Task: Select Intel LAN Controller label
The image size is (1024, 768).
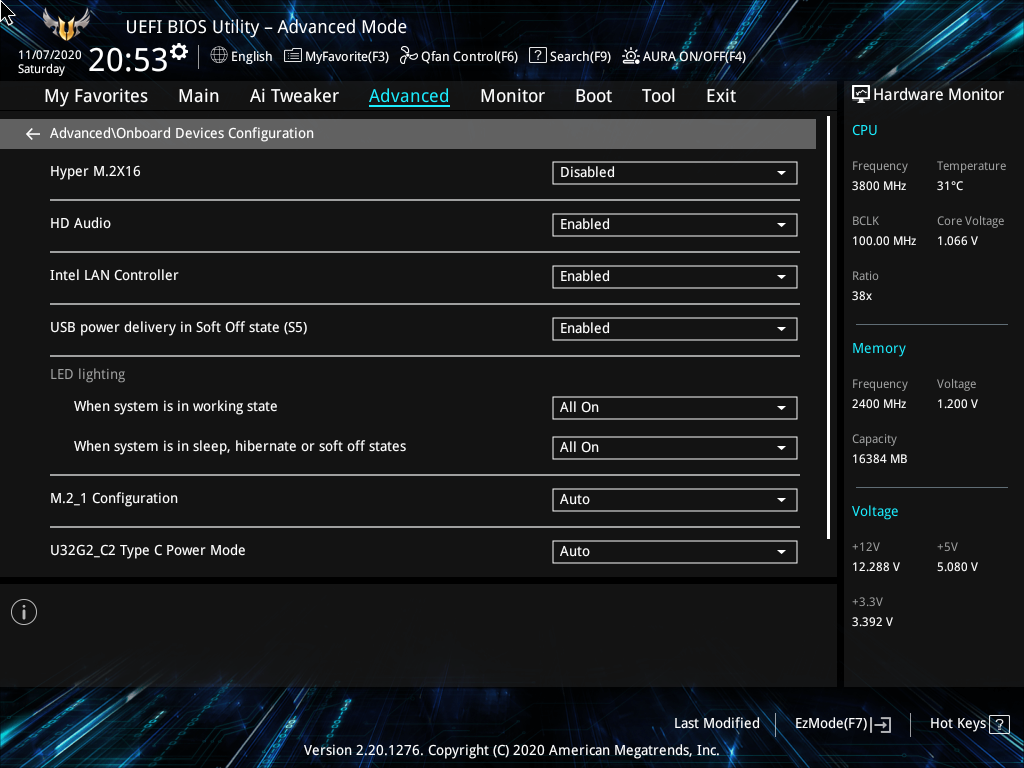Action: coord(114,276)
